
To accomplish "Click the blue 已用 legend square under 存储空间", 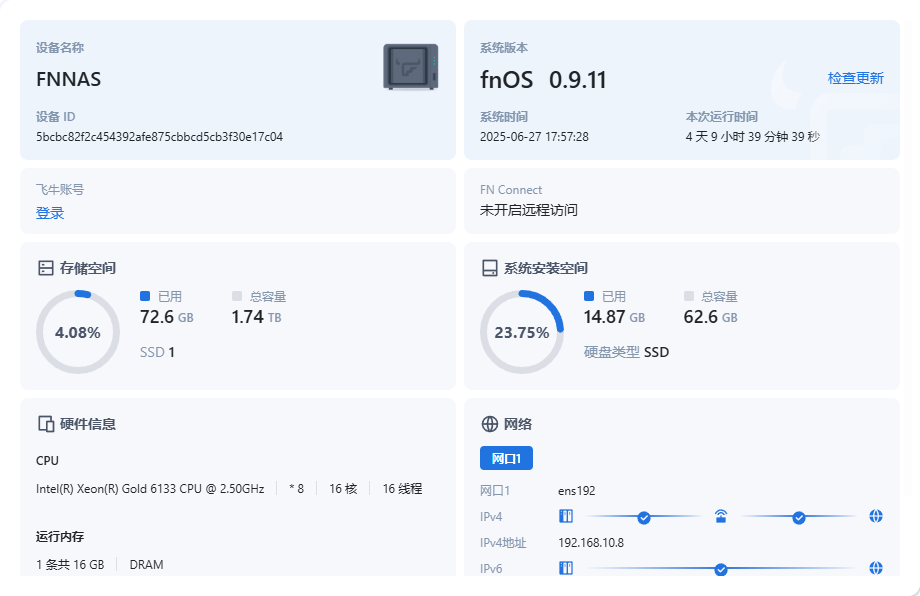I will click(145, 296).
